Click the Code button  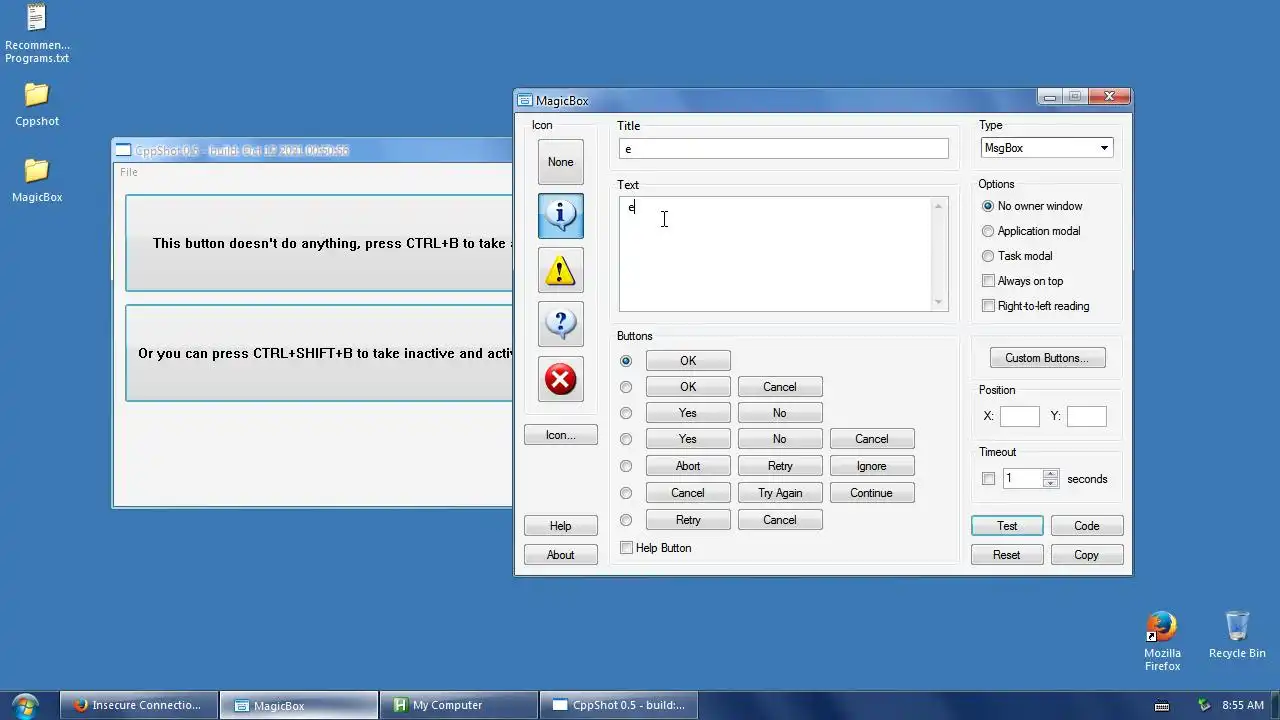tap(1087, 526)
